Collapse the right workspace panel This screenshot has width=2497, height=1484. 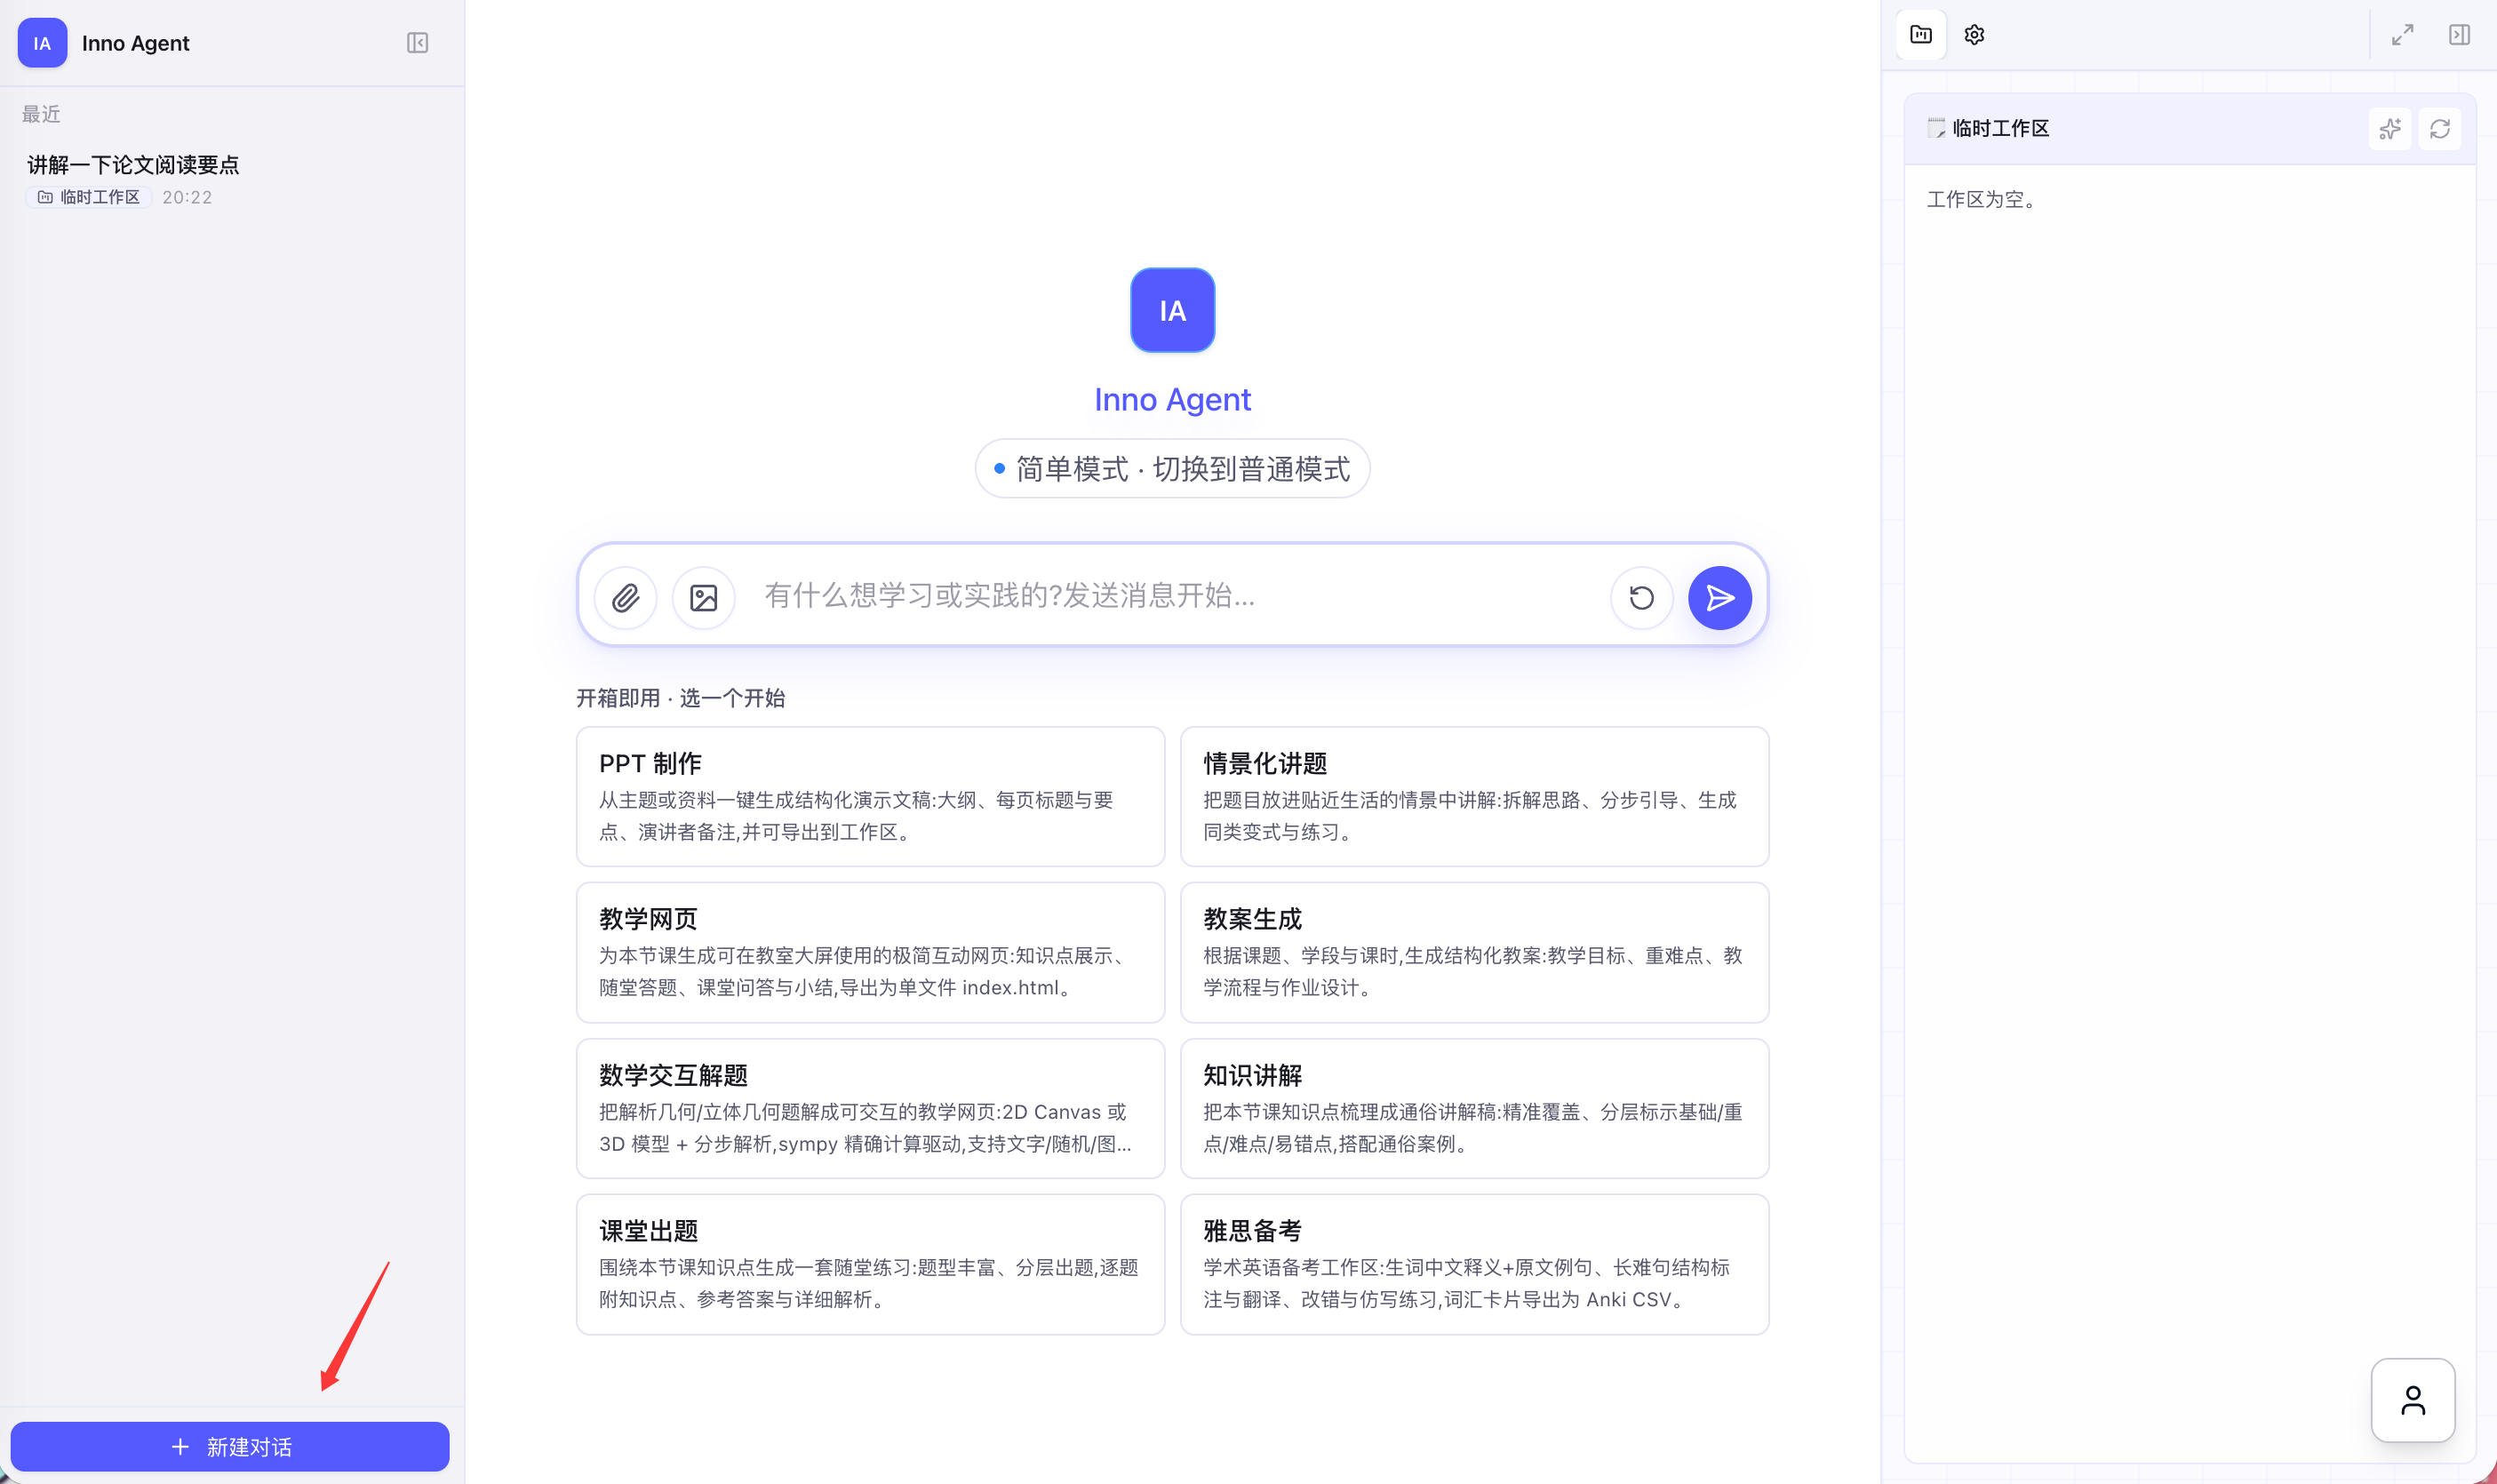2458,35
